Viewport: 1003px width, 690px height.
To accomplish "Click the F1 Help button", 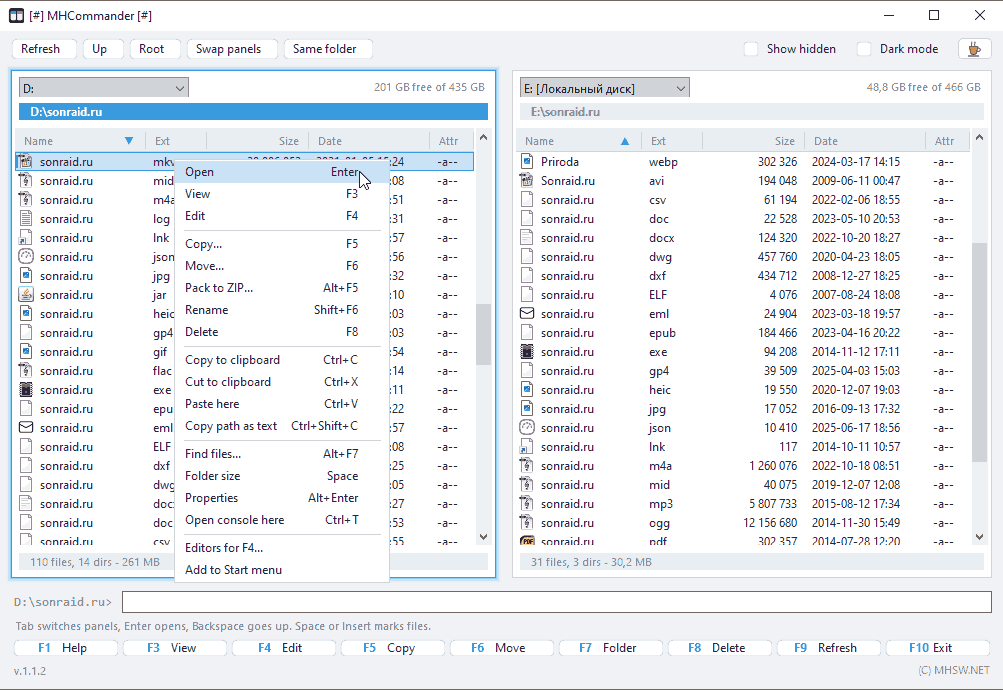I will 66,648.
